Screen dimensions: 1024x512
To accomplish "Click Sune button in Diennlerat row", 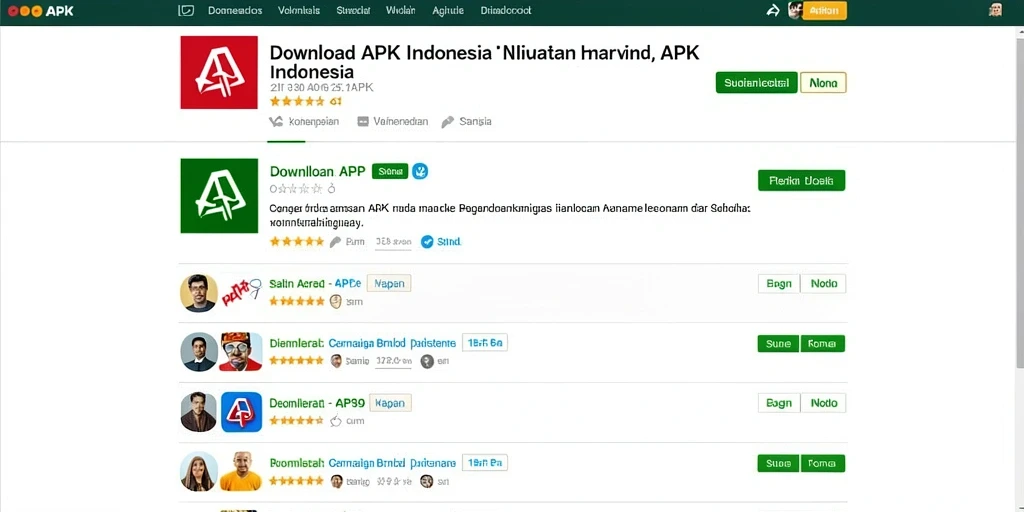I will (778, 344).
